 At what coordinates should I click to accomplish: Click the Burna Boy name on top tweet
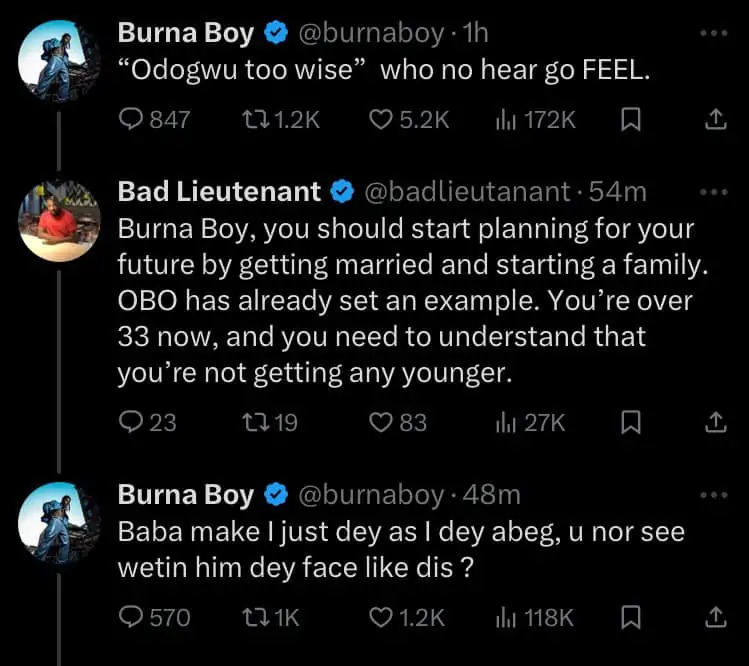pyautogui.click(x=186, y=33)
